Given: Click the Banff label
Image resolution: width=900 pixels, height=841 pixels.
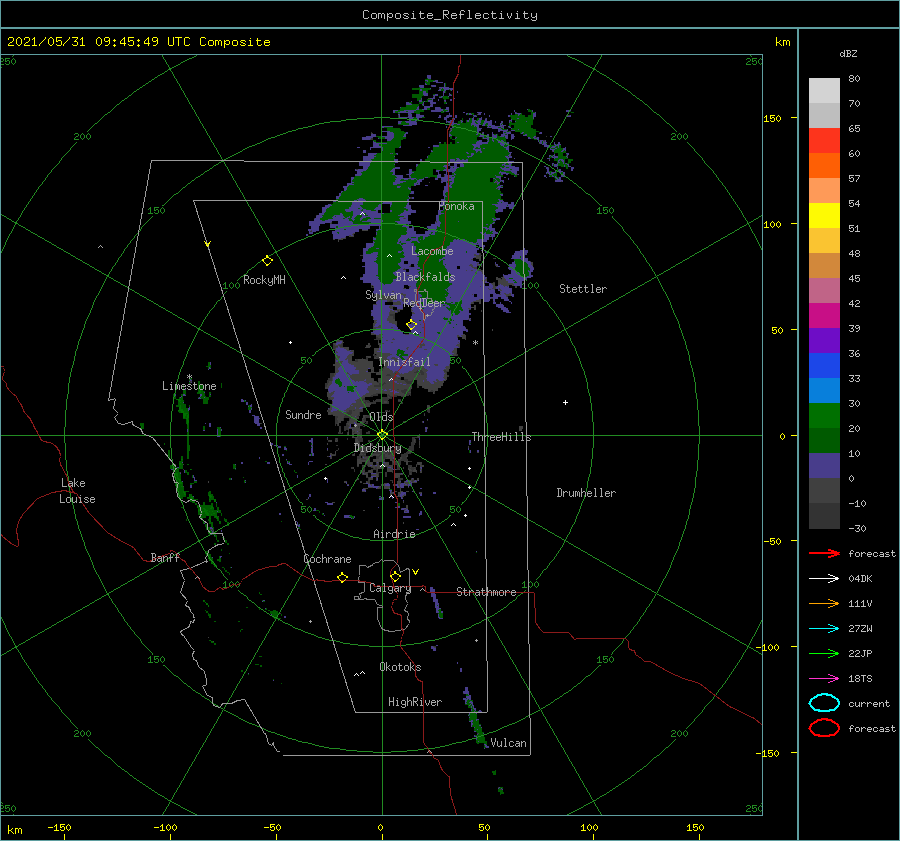Looking at the screenshot, I should [x=165, y=557].
